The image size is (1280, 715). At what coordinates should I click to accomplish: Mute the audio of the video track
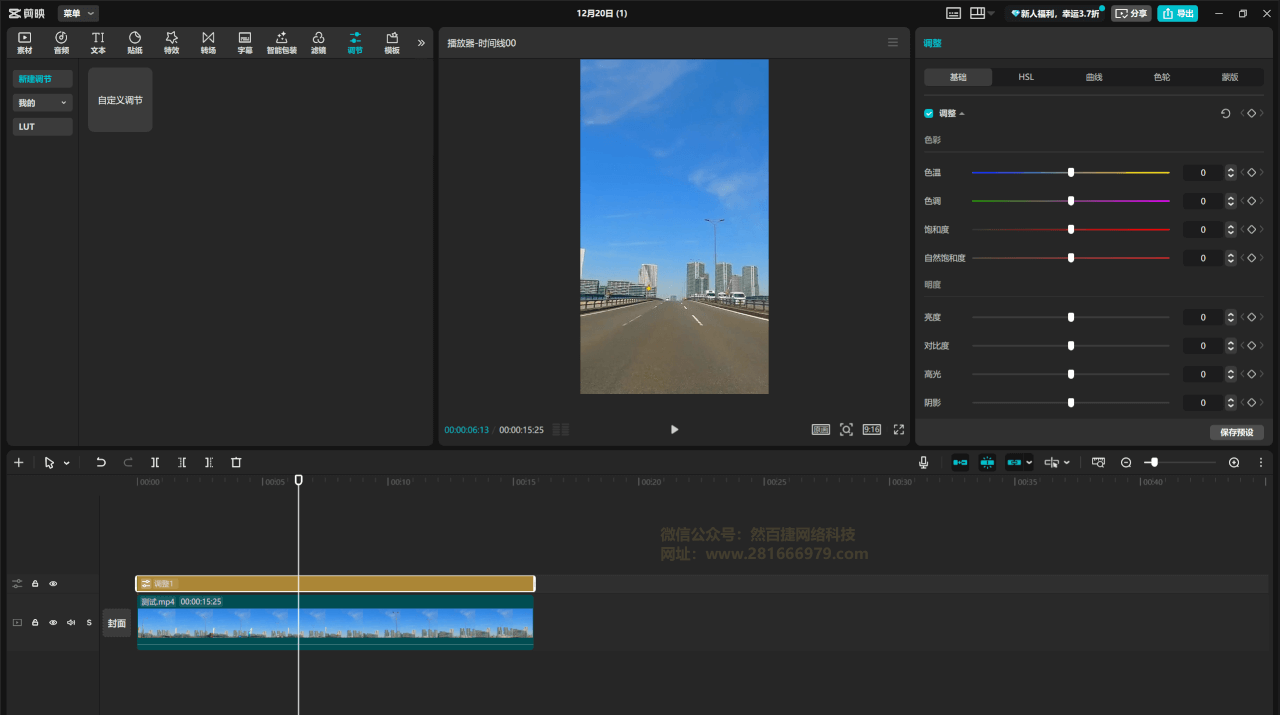pyautogui.click(x=71, y=622)
